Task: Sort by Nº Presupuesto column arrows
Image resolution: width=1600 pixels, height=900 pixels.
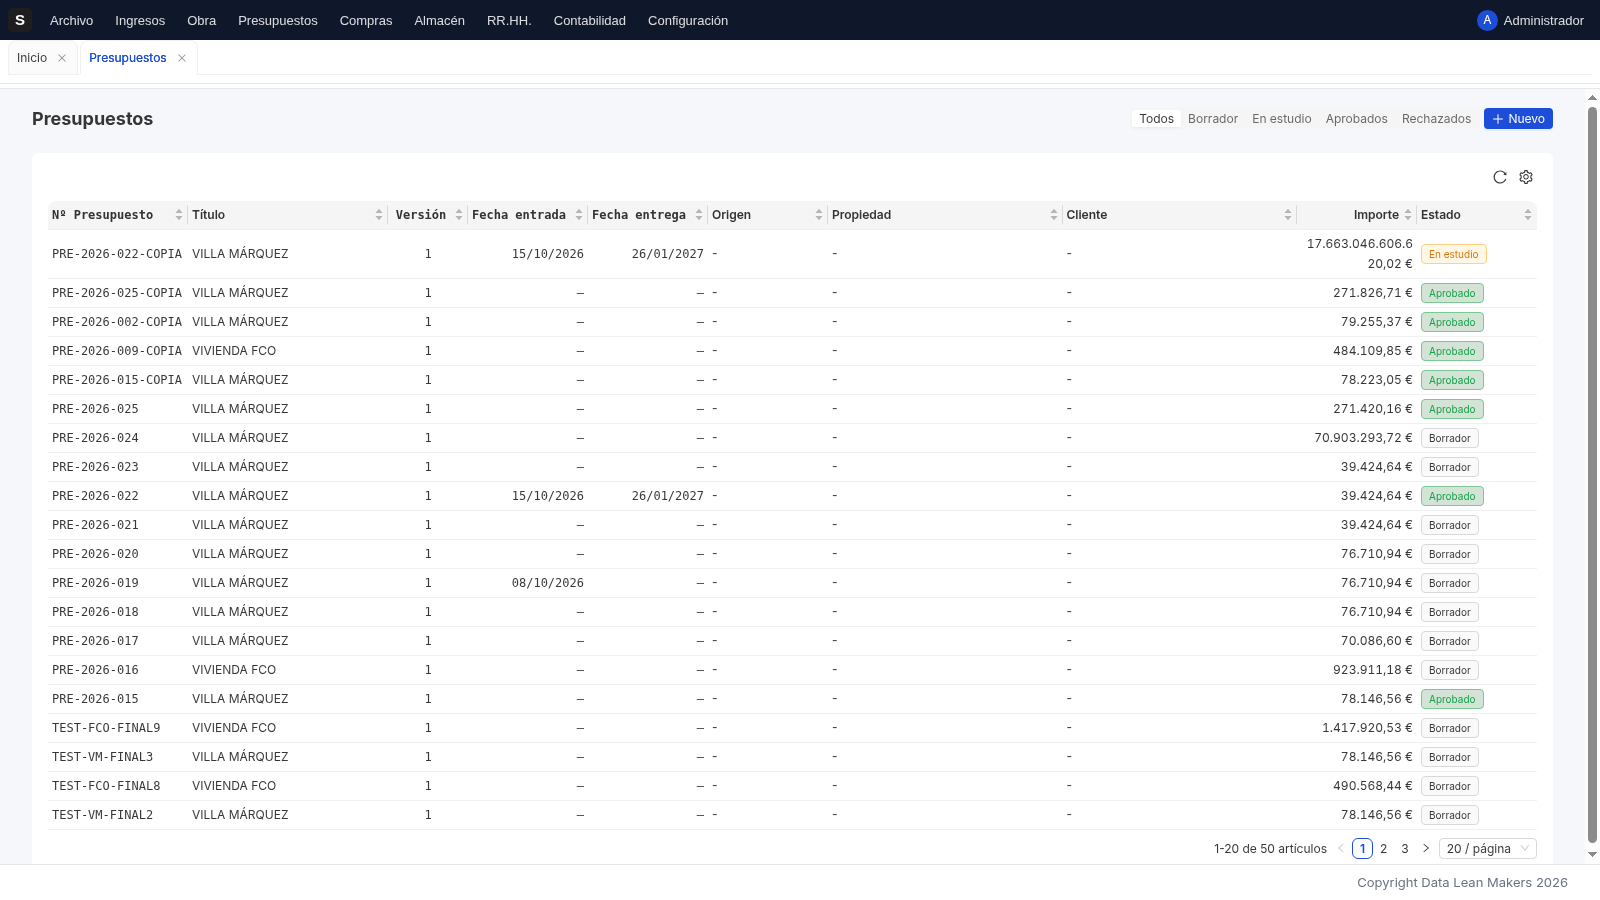Action: click(x=179, y=215)
